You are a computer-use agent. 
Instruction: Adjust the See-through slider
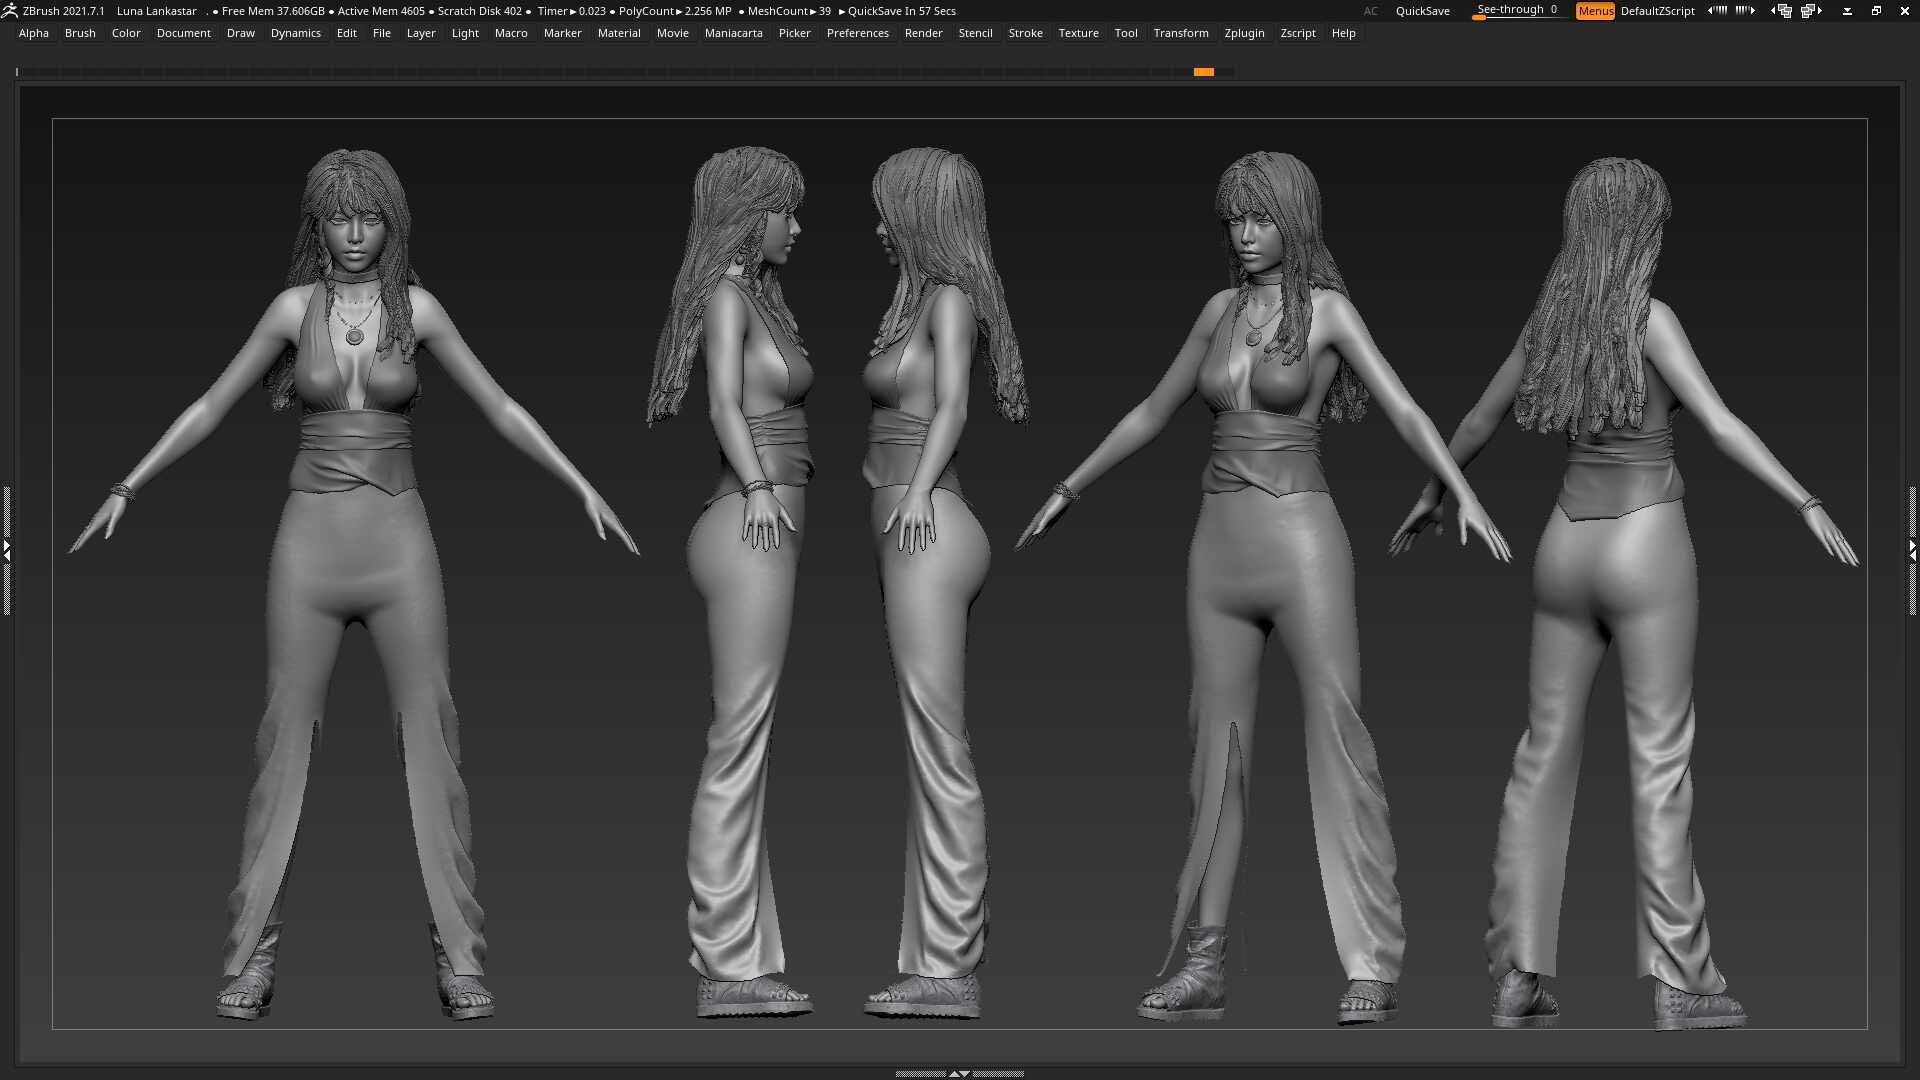coord(1517,11)
